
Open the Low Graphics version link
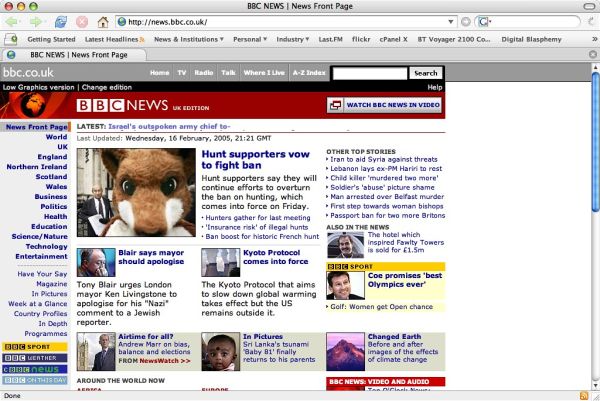[x=38, y=87]
